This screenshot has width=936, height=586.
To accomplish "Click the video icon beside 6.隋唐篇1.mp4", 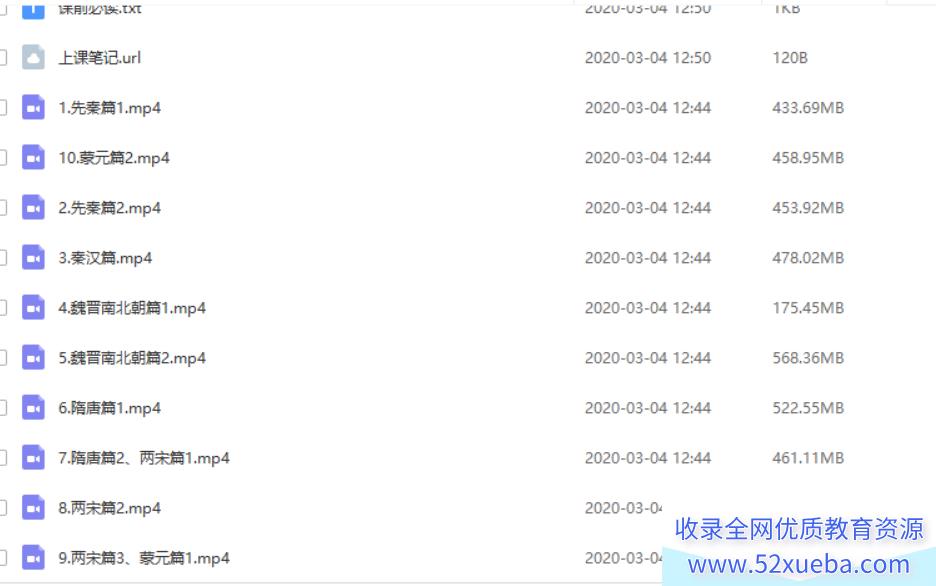I will [x=33, y=408].
